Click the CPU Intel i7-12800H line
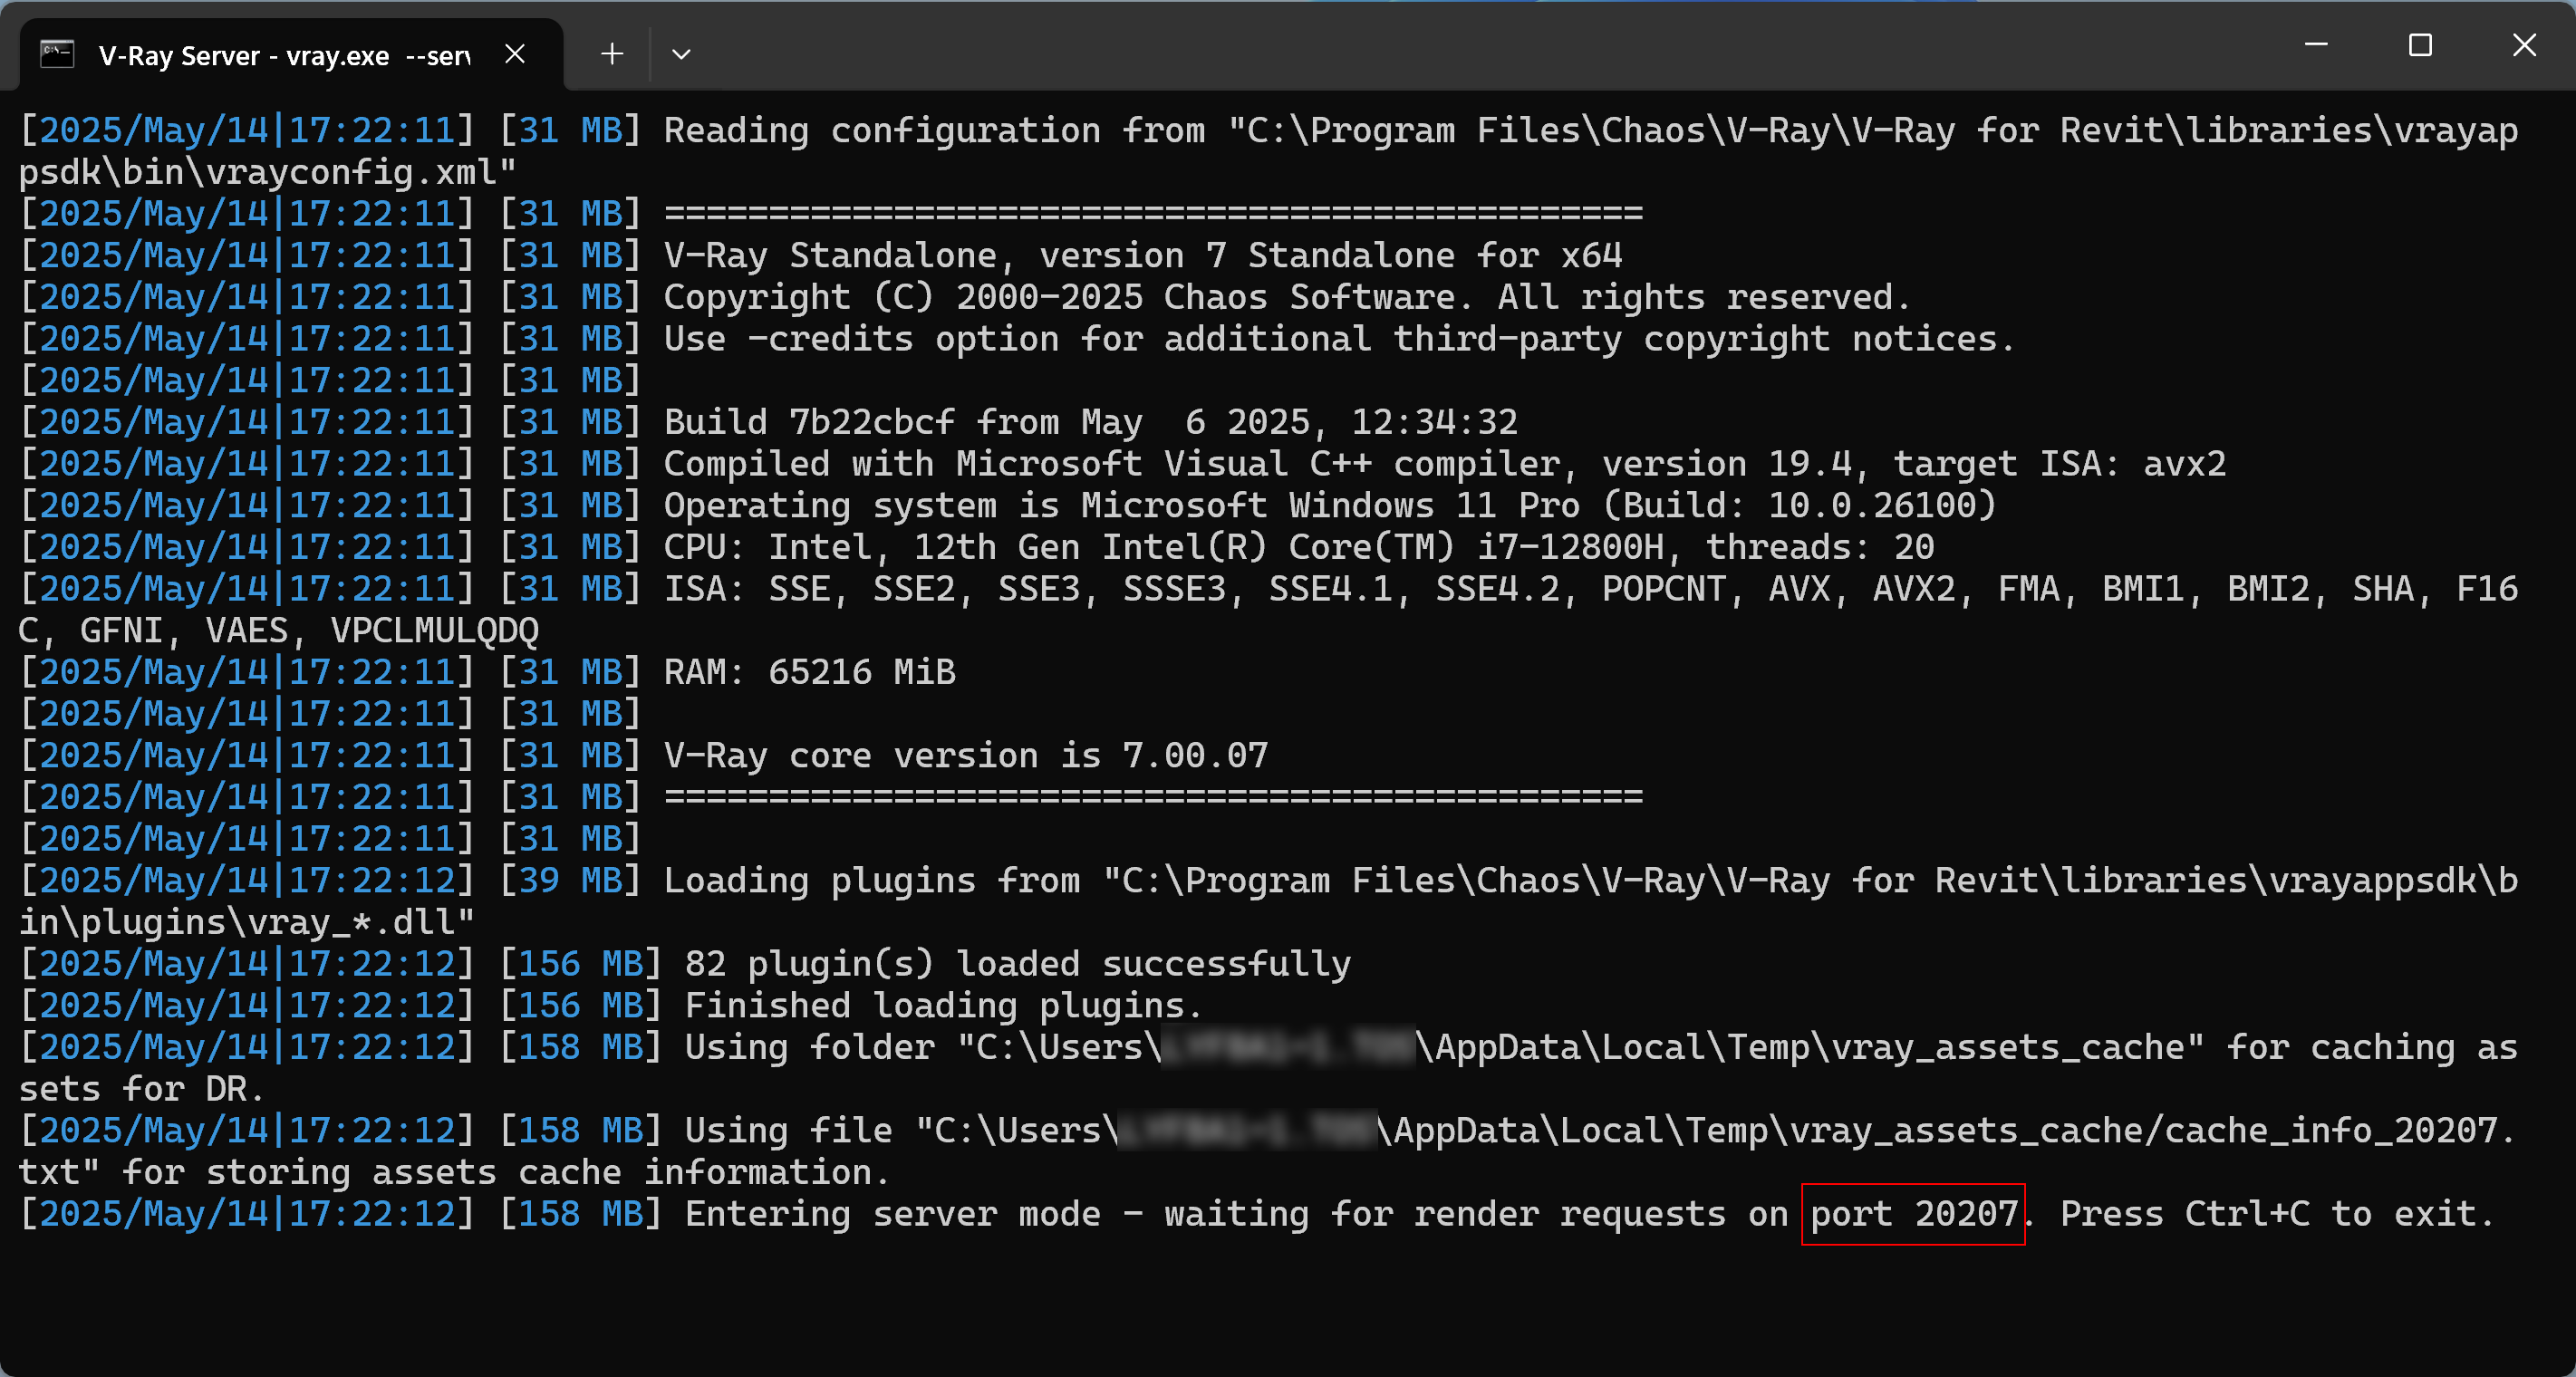 coord(1299,547)
